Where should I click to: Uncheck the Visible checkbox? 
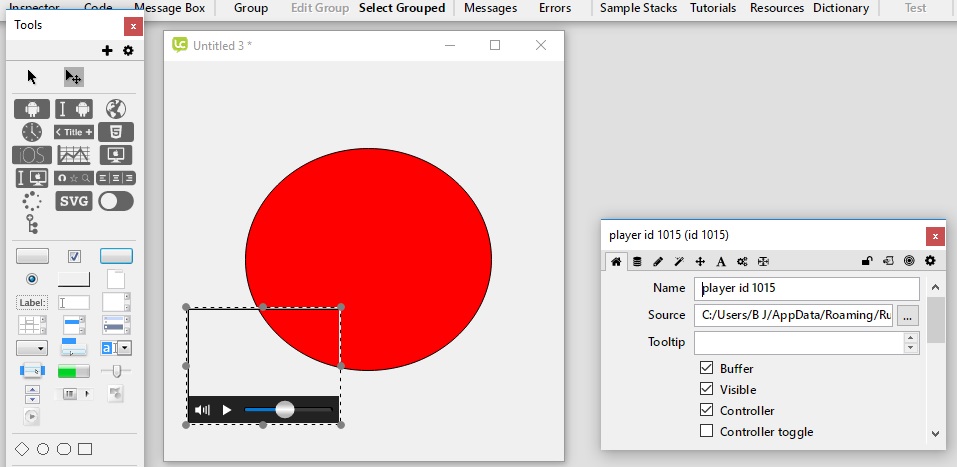click(x=707, y=390)
